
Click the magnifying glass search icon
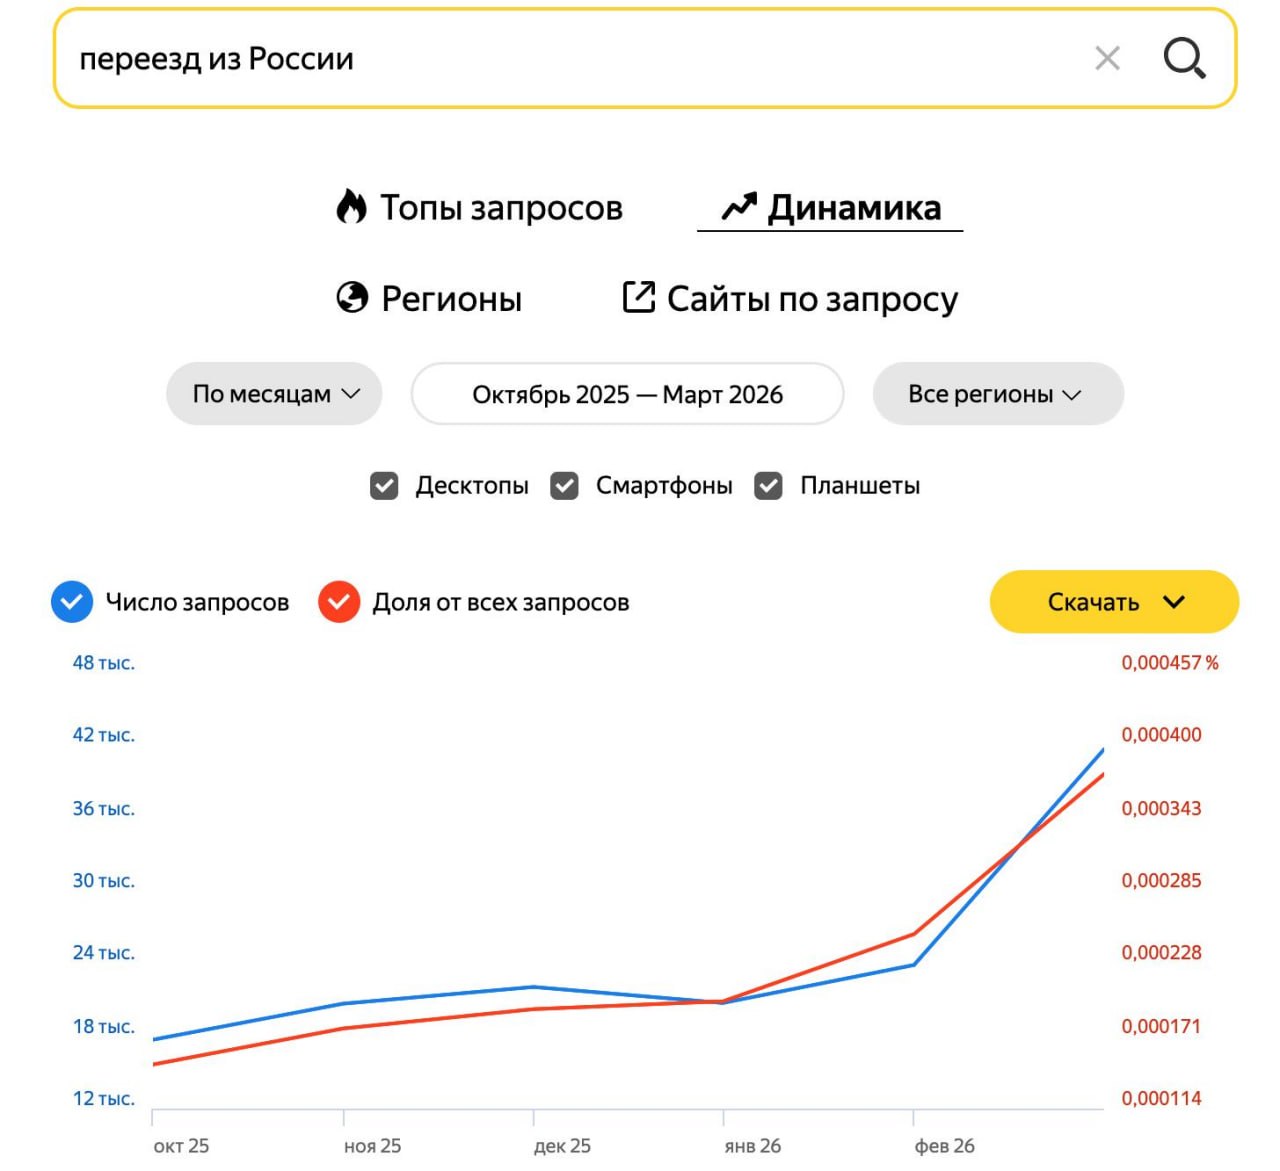pyautogui.click(x=1184, y=58)
